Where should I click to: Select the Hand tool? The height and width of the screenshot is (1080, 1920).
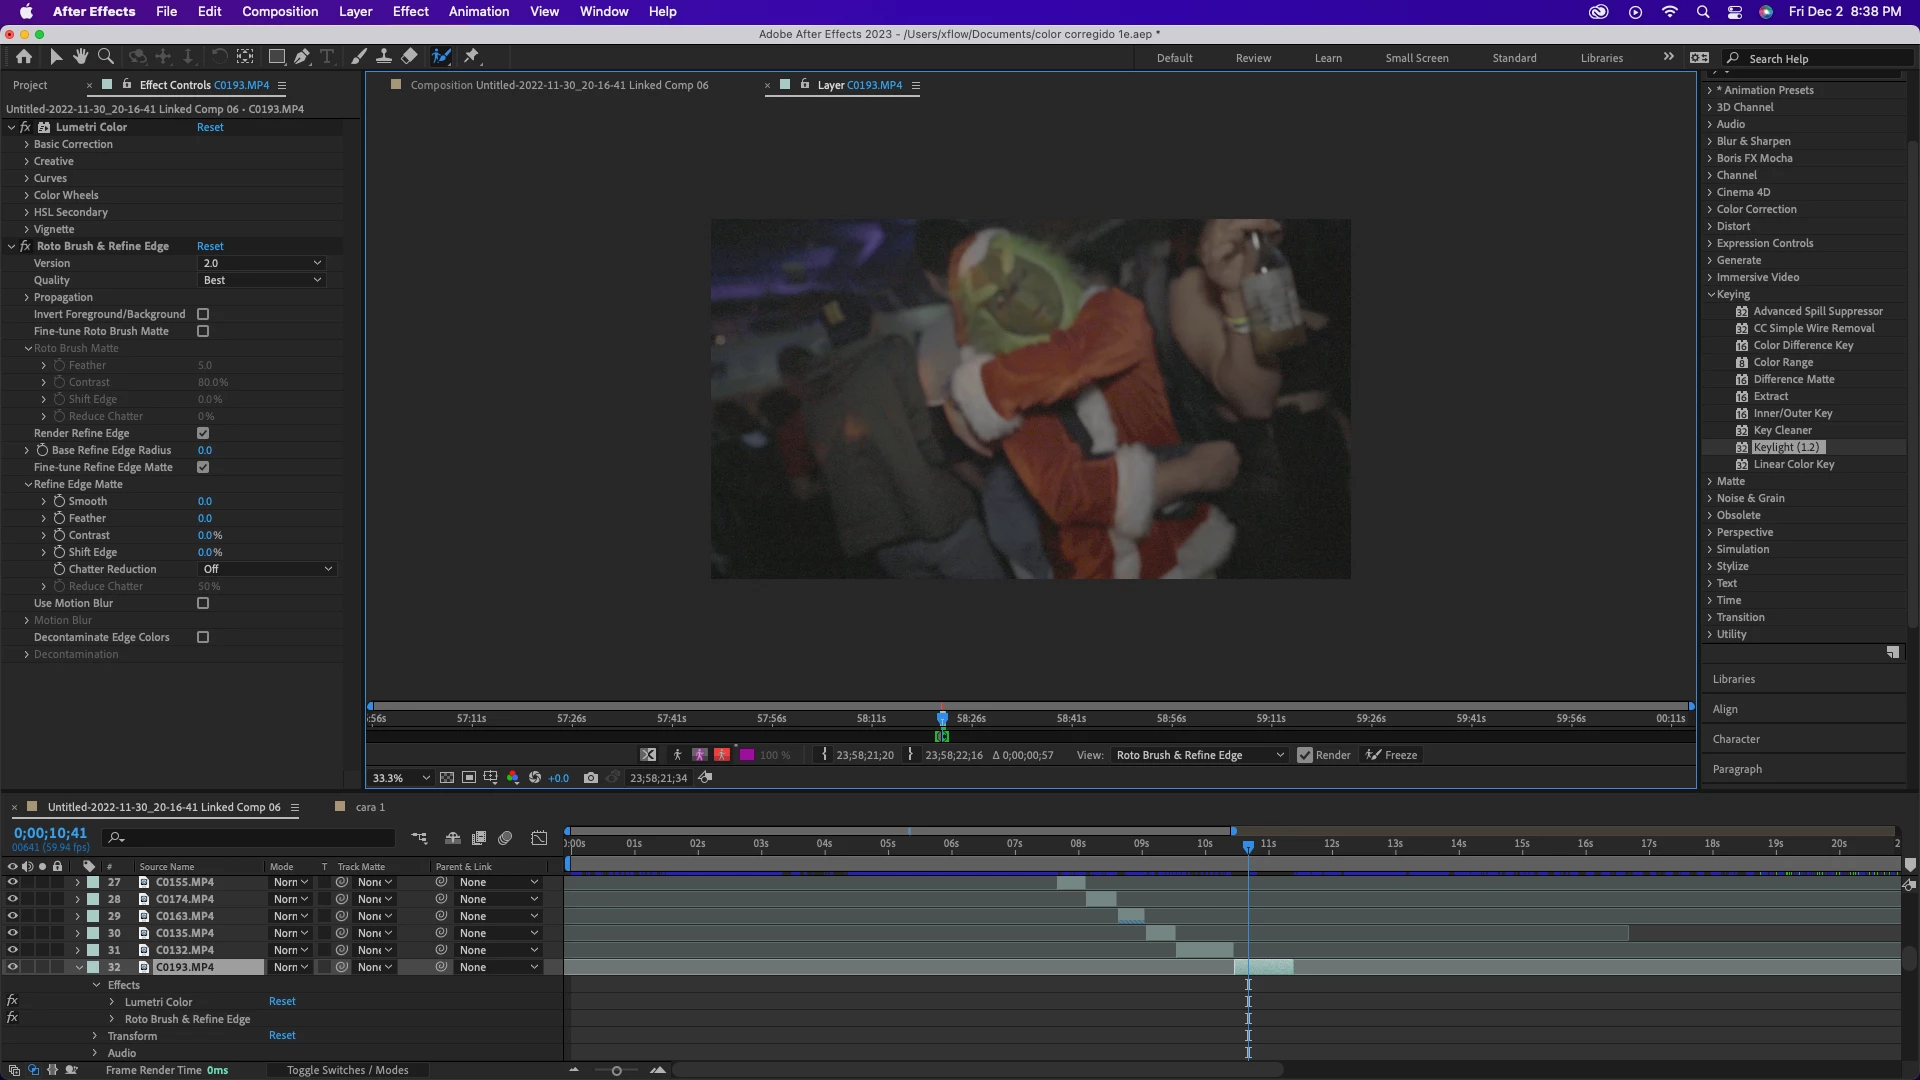coord(80,57)
